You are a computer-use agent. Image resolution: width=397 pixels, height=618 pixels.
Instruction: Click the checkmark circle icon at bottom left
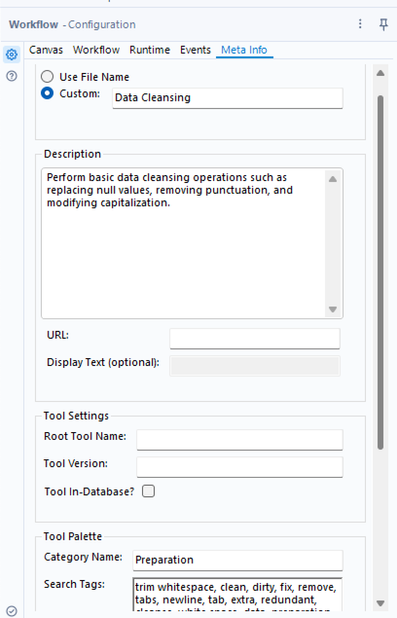(12, 611)
